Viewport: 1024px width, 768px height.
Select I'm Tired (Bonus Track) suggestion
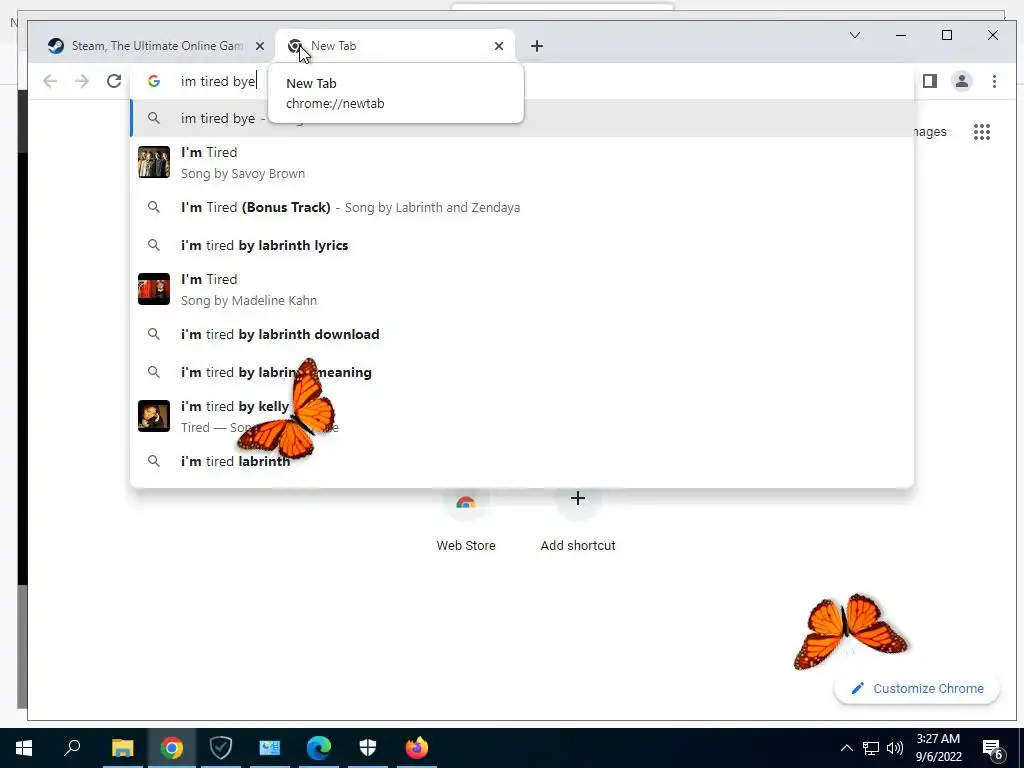click(x=522, y=207)
